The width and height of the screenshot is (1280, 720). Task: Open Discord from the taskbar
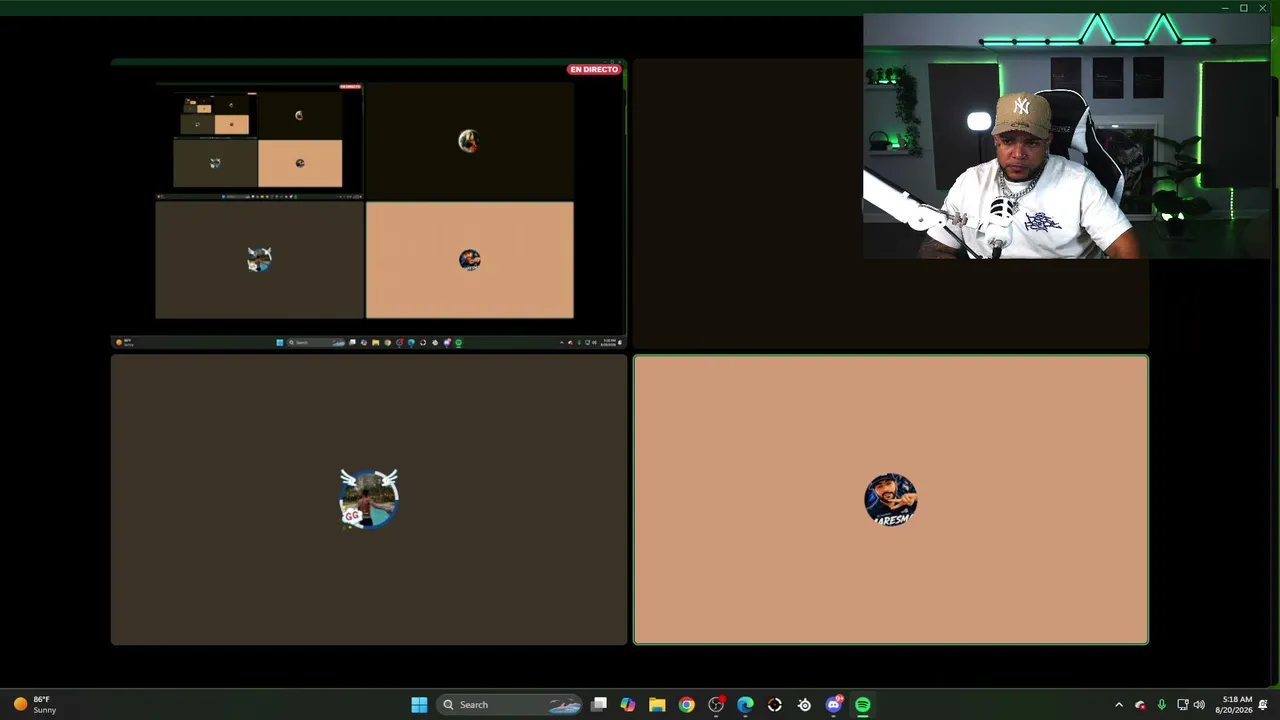[x=834, y=705]
